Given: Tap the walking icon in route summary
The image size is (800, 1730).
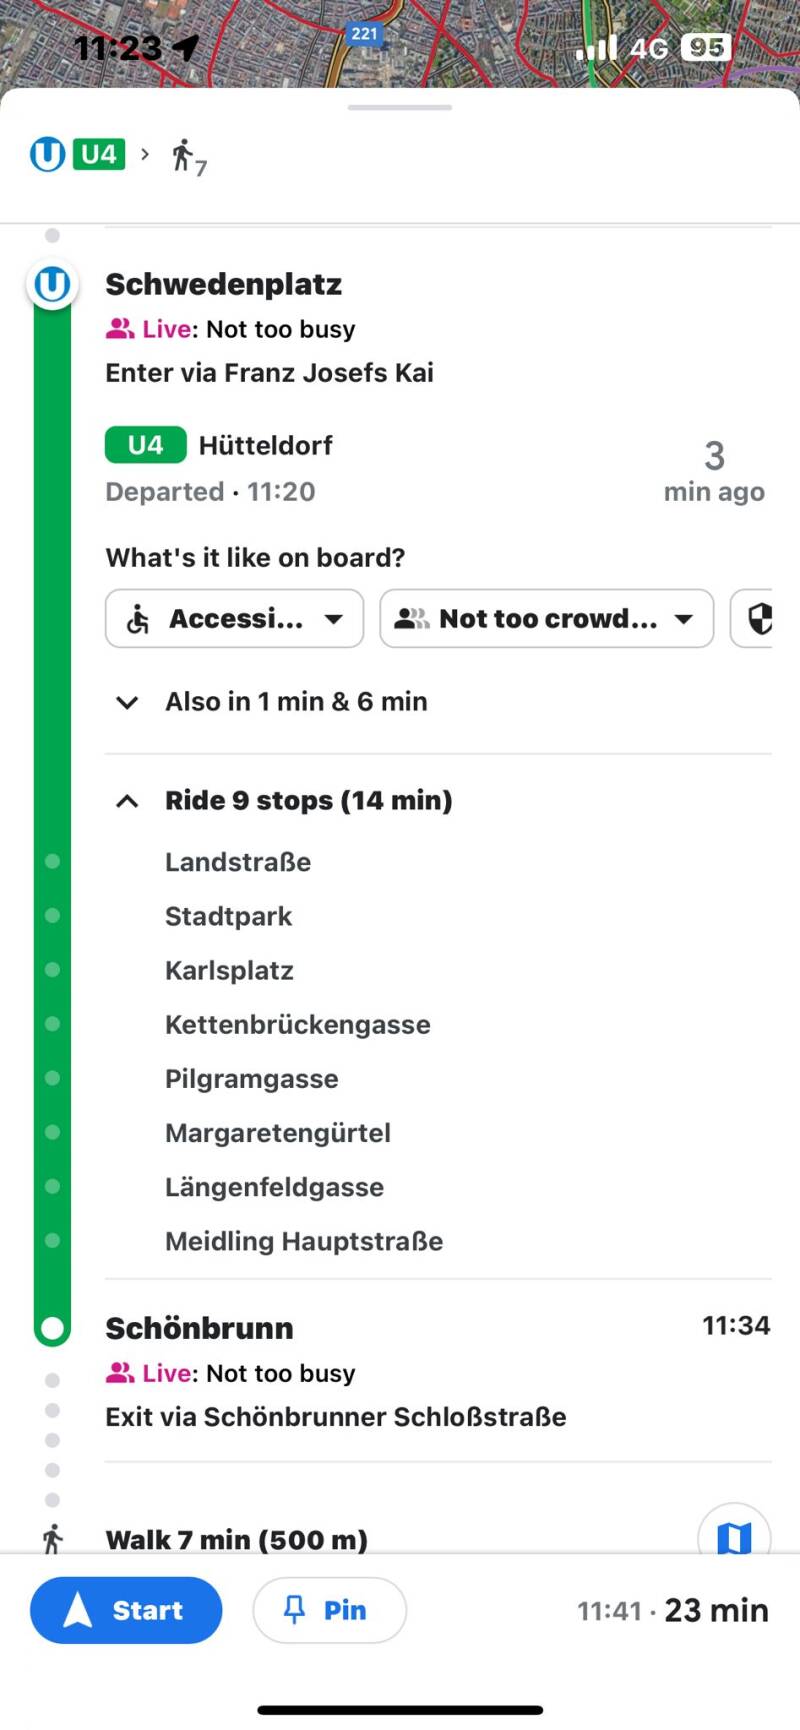Looking at the screenshot, I should [x=184, y=155].
